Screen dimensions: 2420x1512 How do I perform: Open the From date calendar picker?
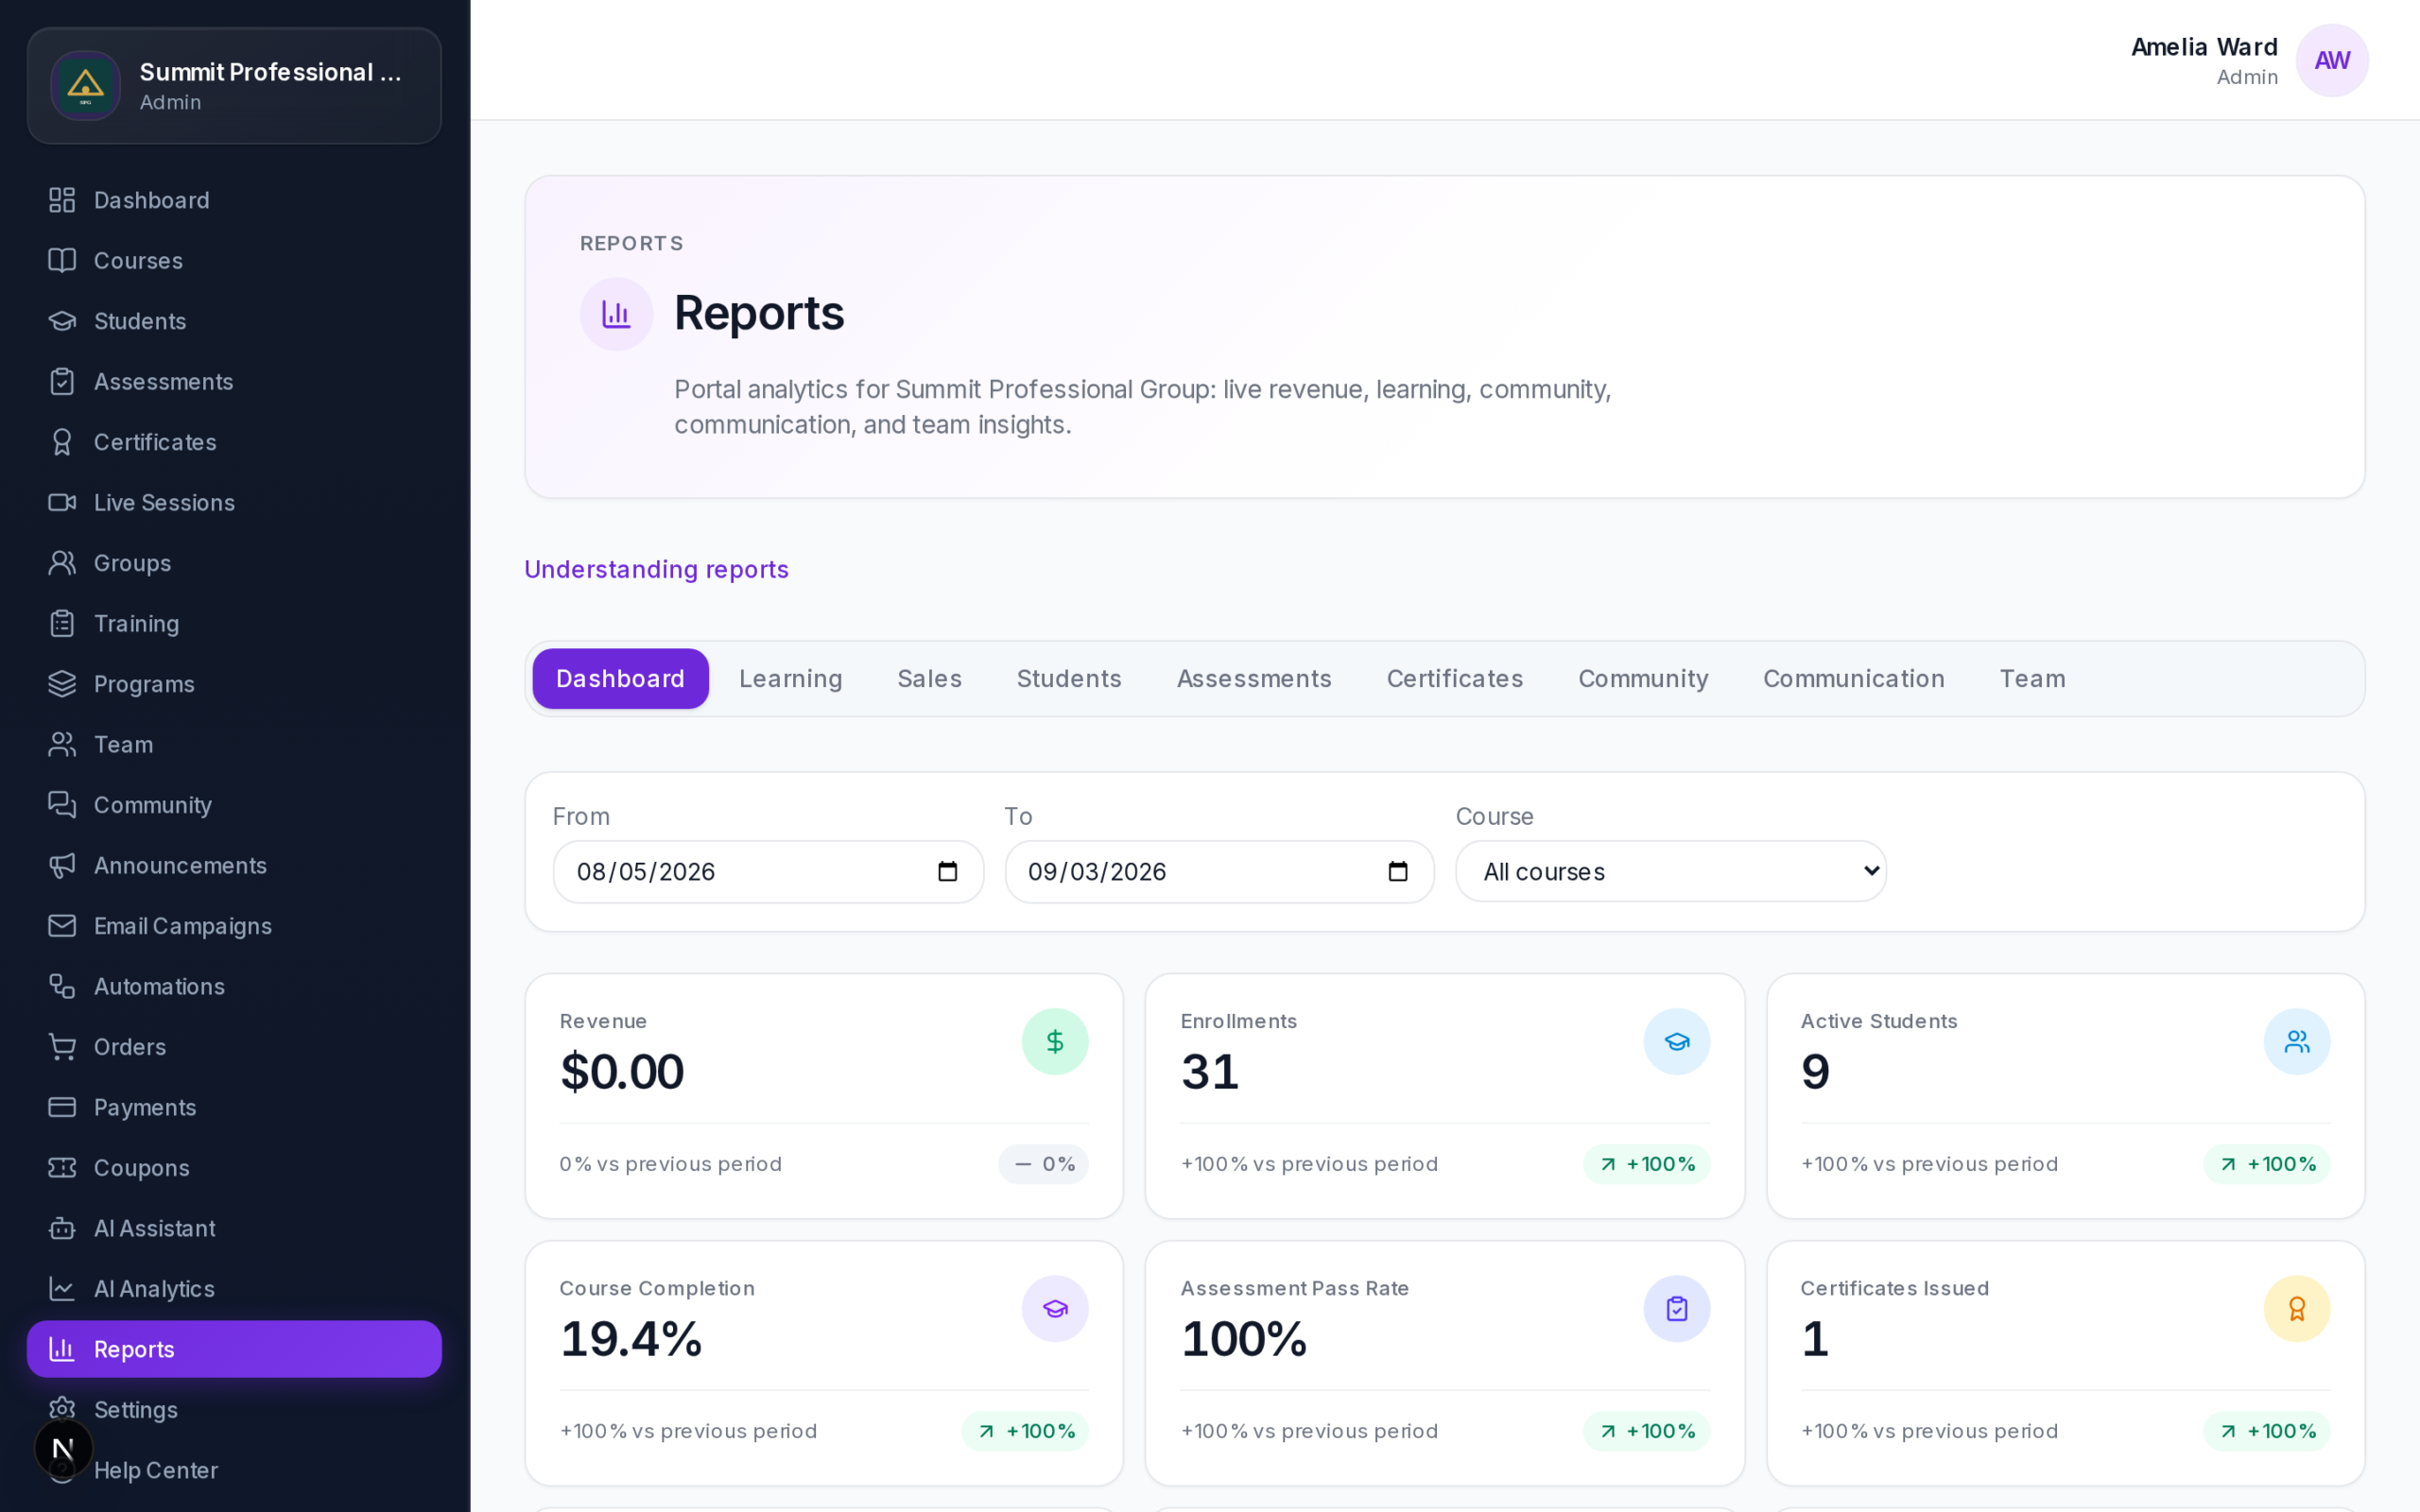click(947, 872)
